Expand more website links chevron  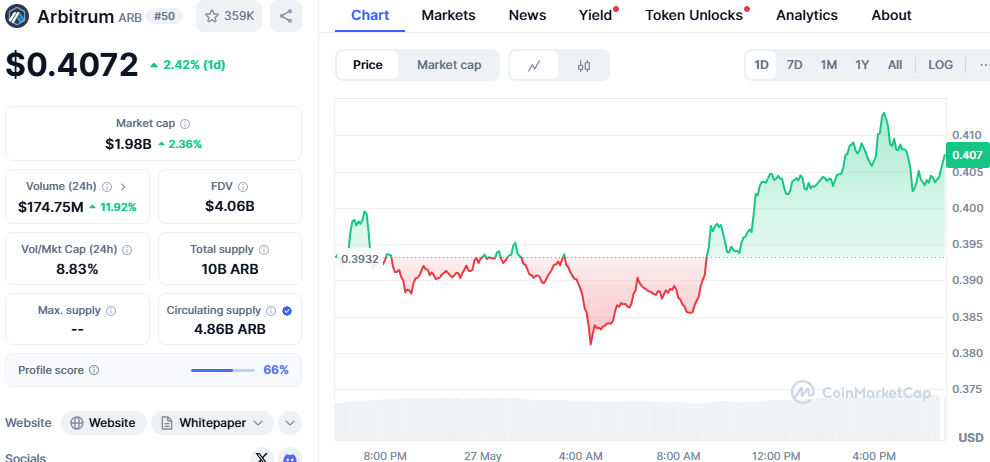click(290, 423)
